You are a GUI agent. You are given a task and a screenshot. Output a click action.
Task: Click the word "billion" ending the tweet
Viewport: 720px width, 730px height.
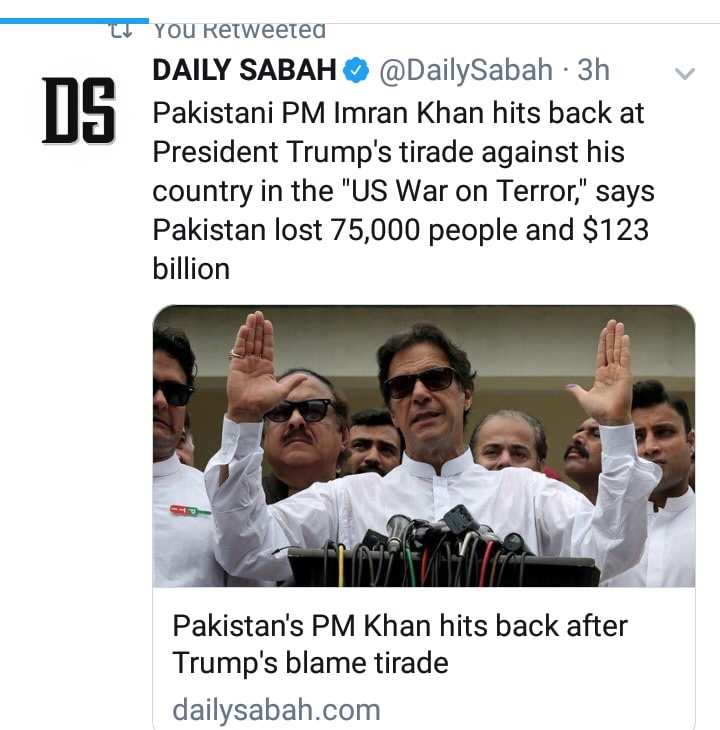(x=191, y=268)
